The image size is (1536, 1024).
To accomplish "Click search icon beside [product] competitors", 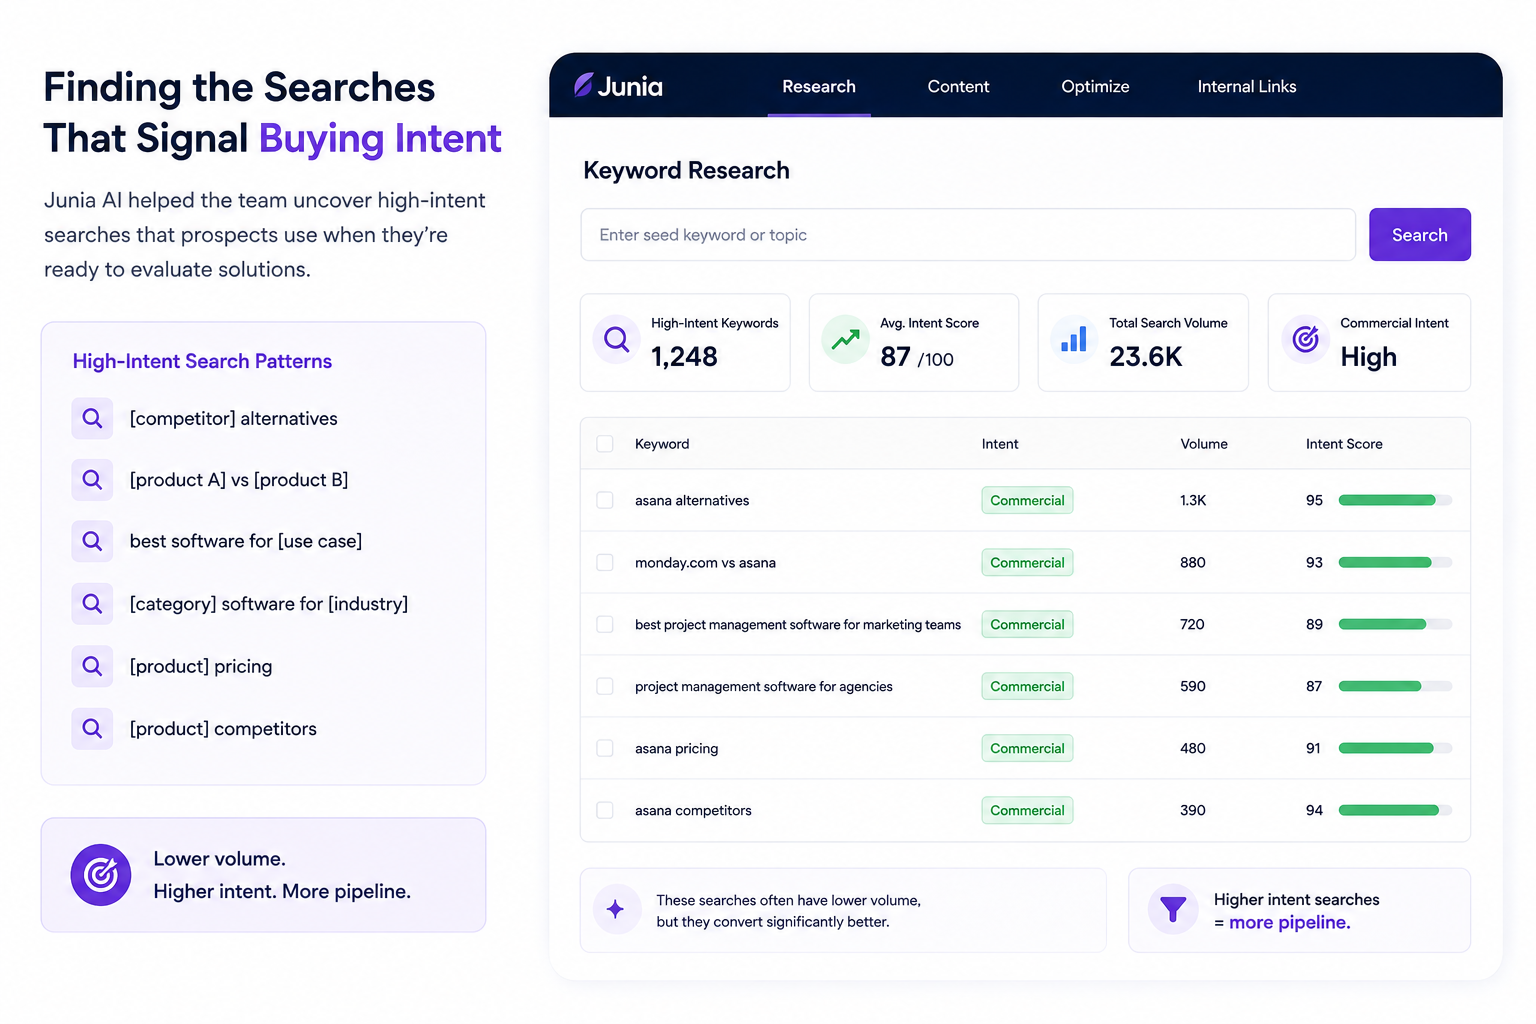I will coord(92,729).
